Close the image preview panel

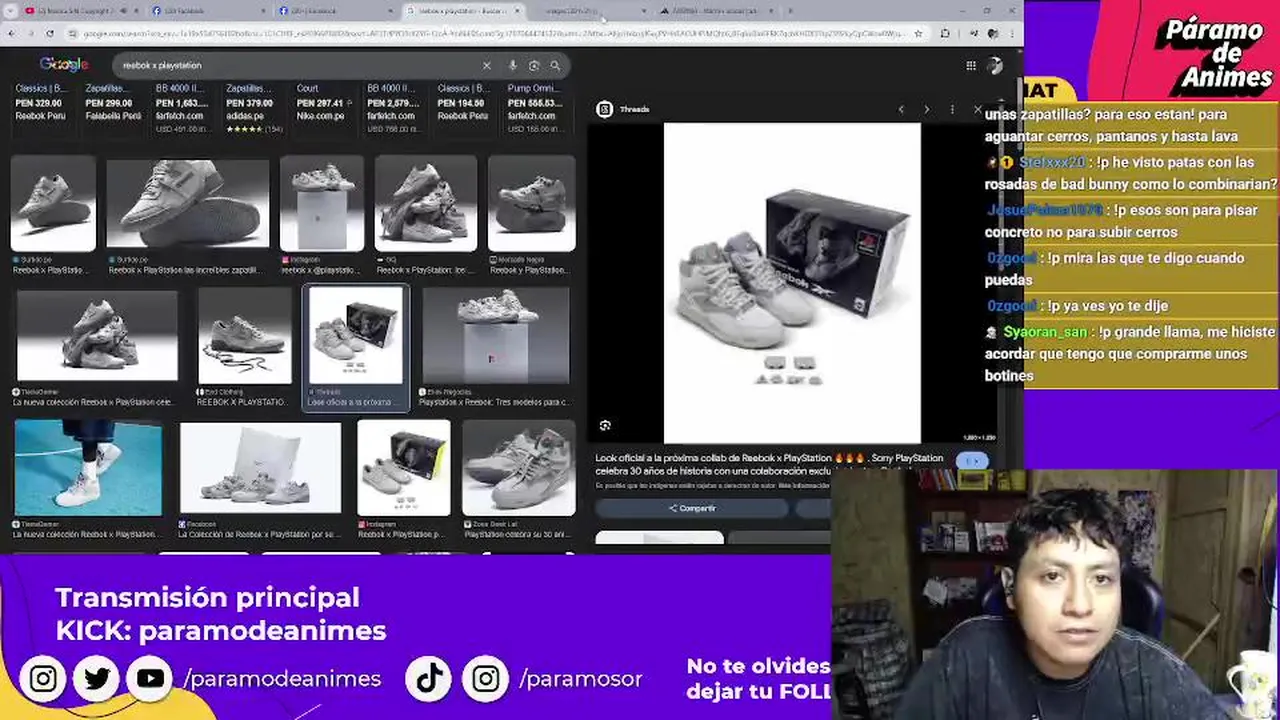pos(977,109)
